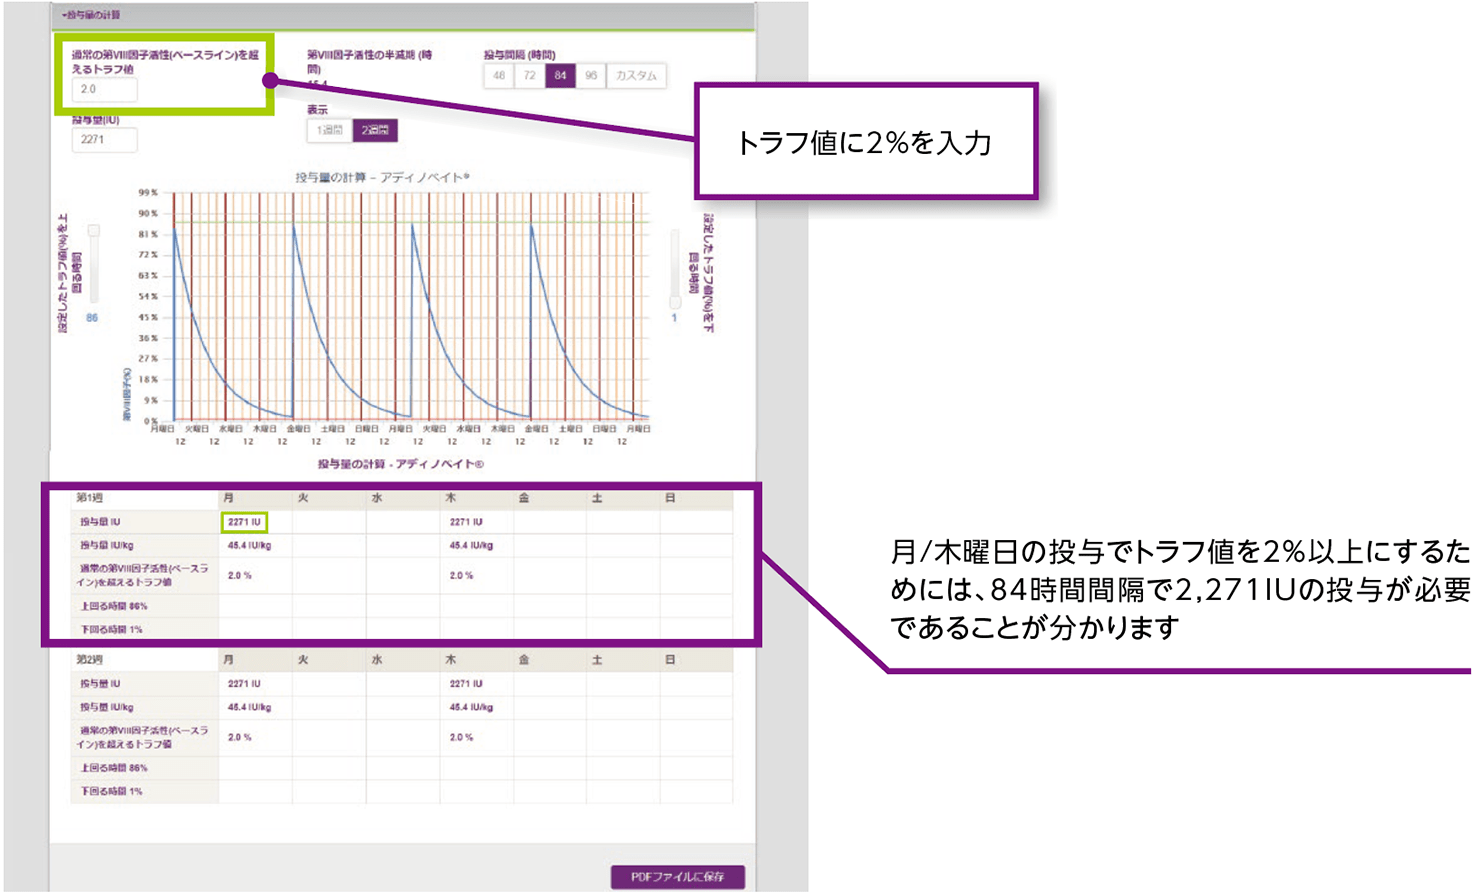
Task: Click the 99 % y-axis label on chart
Action: (x=148, y=192)
